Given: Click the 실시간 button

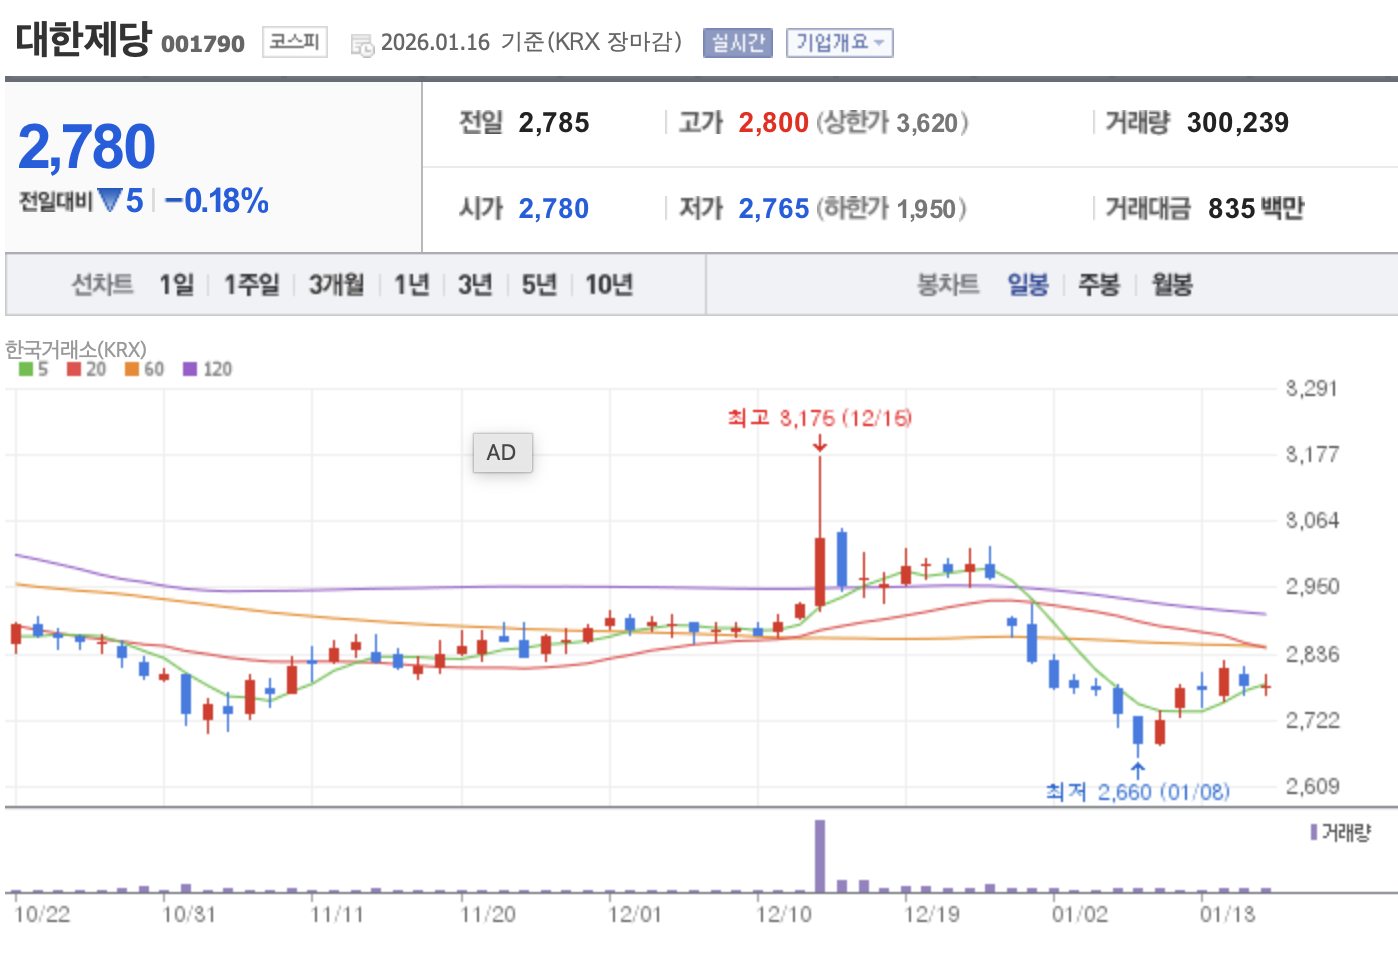Looking at the screenshot, I should [x=737, y=42].
